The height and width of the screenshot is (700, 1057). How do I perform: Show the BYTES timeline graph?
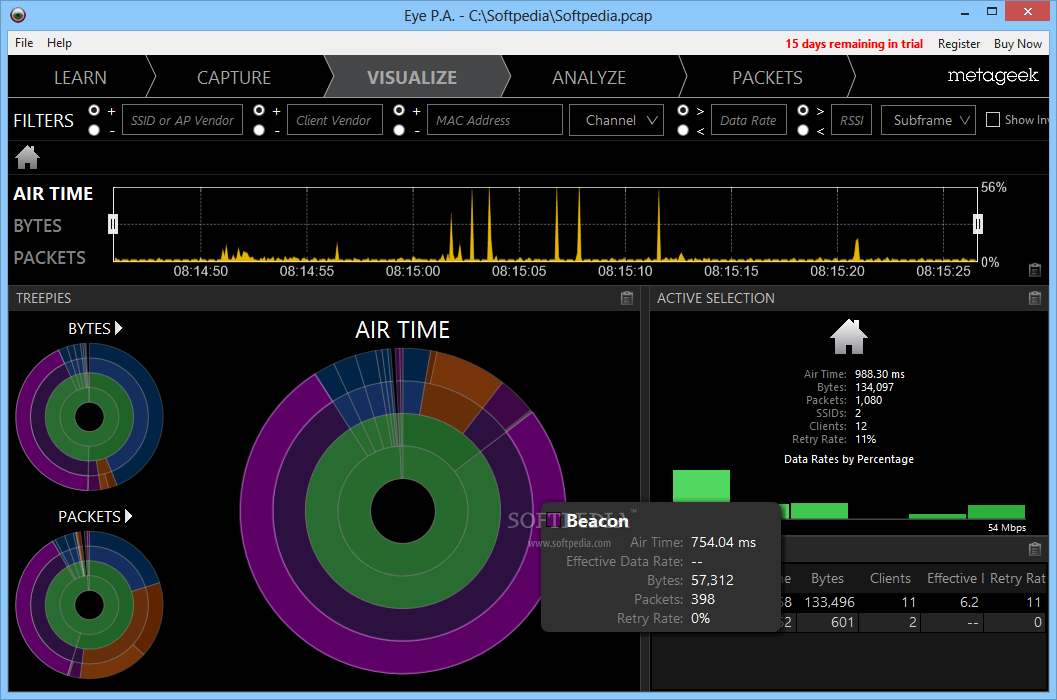click(38, 226)
